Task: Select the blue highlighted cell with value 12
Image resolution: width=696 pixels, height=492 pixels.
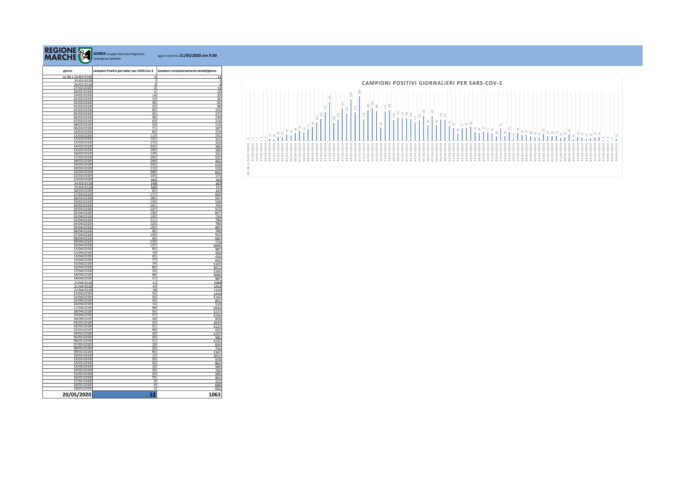Action: [x=125, y=394]
